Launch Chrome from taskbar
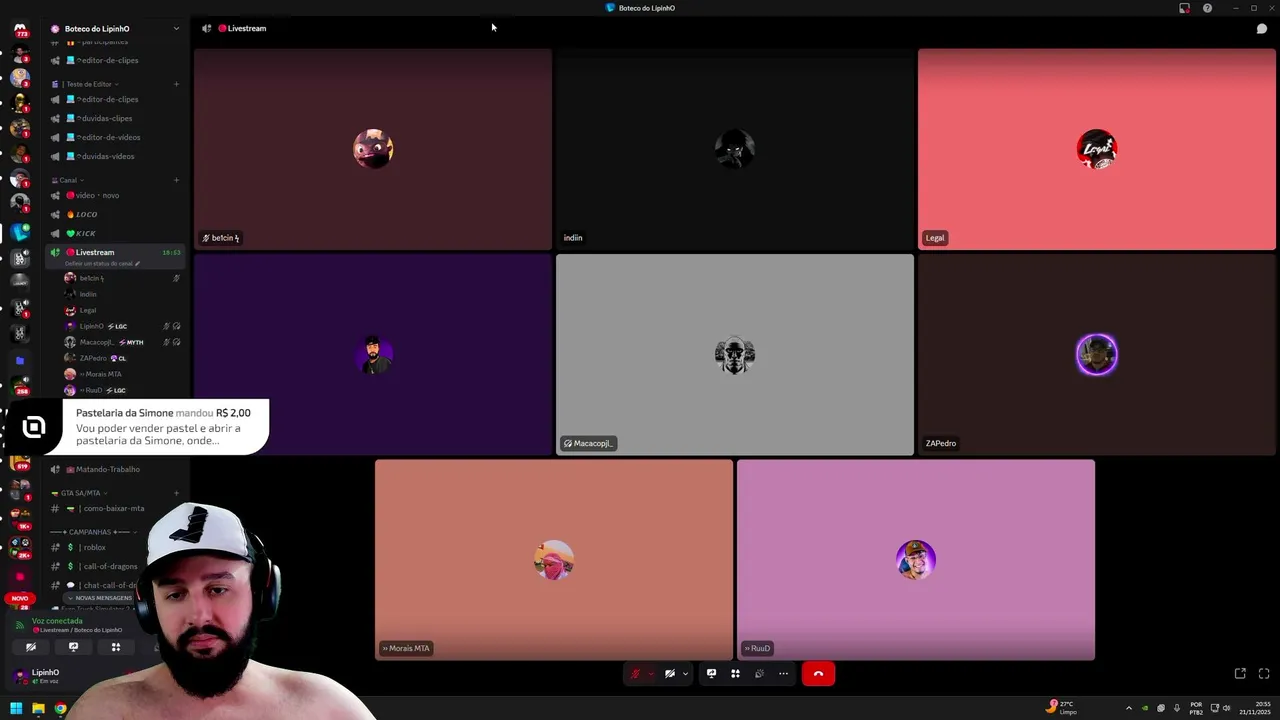1280x720 pixels. (x=60, y=709)
